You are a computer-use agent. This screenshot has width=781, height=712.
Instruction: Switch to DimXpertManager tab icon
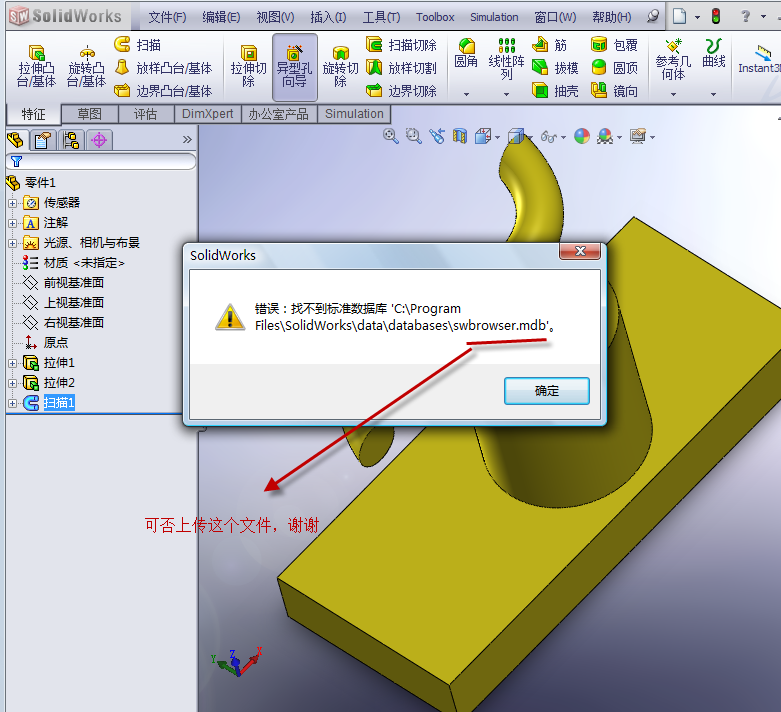99,140
